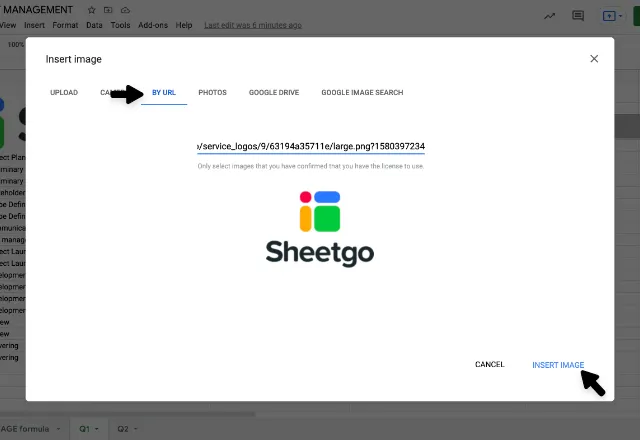Open the Q2 sheet tab dropdown

tap(136, 429)
